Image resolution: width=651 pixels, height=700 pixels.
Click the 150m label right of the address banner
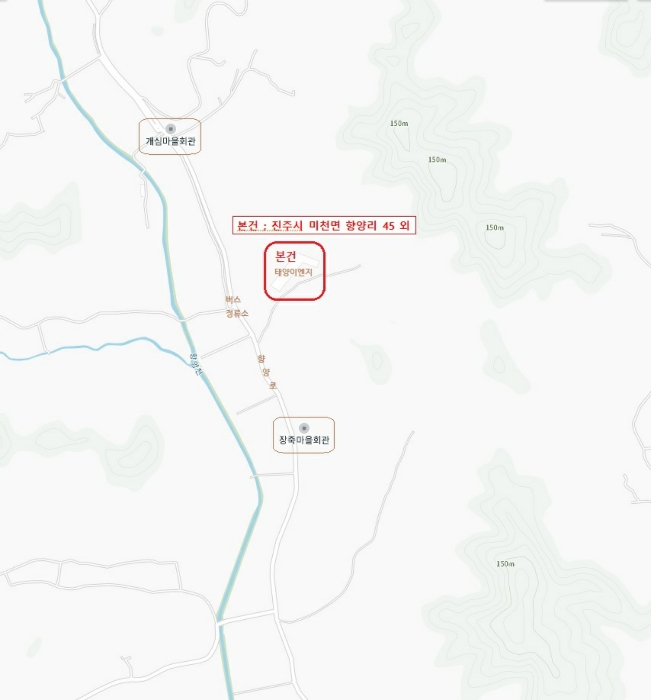(495, 227)
